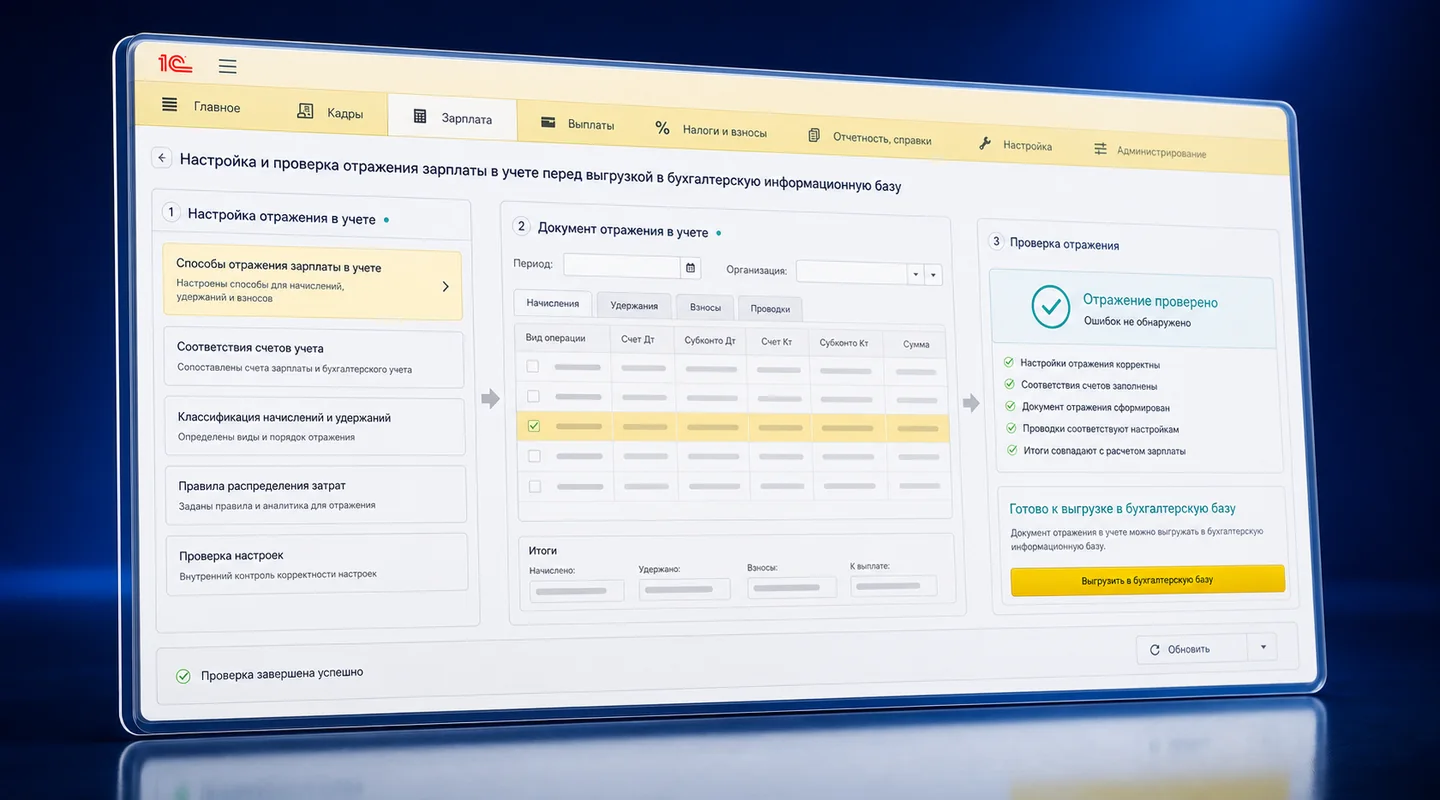Switch to the Зарплата section

coord(453,117)
